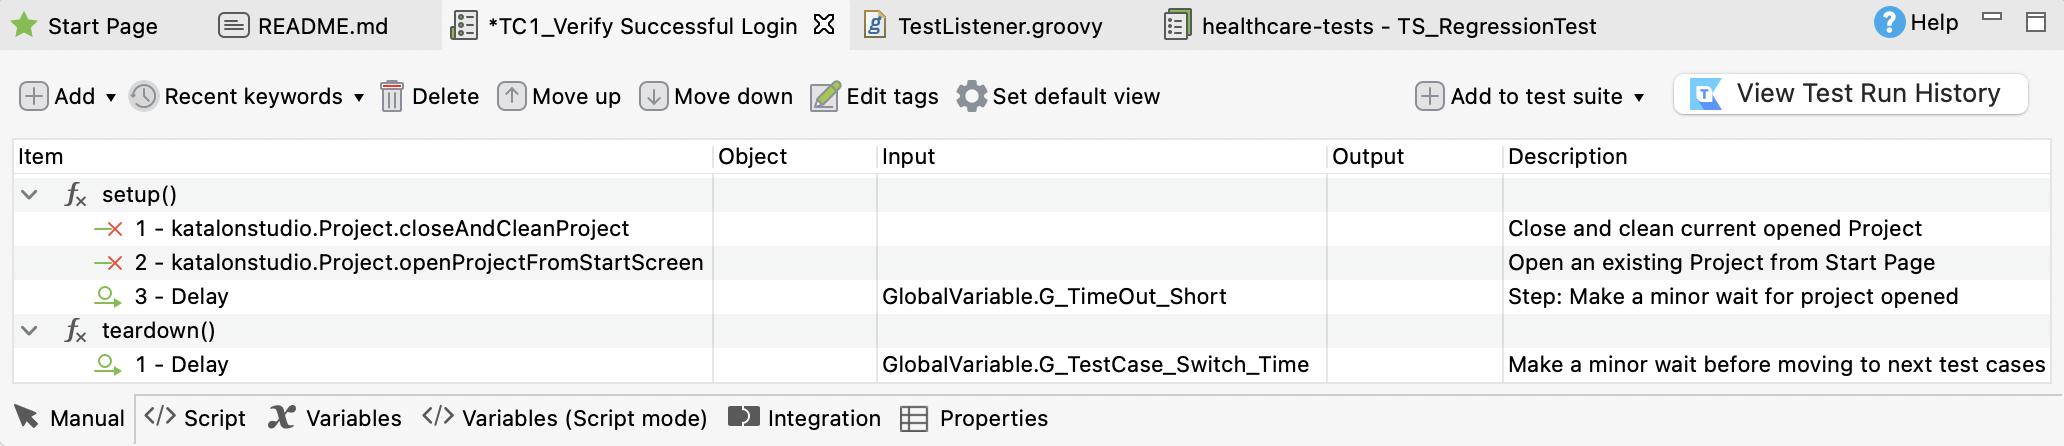Open the Add to test suite dropdown
The image size is (2064, 446).
tap(1639, 98)
